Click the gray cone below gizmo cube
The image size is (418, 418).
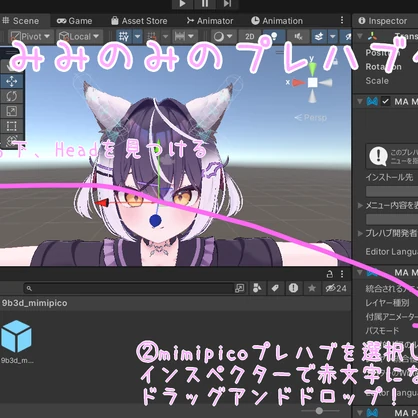[x=312, y=96]
